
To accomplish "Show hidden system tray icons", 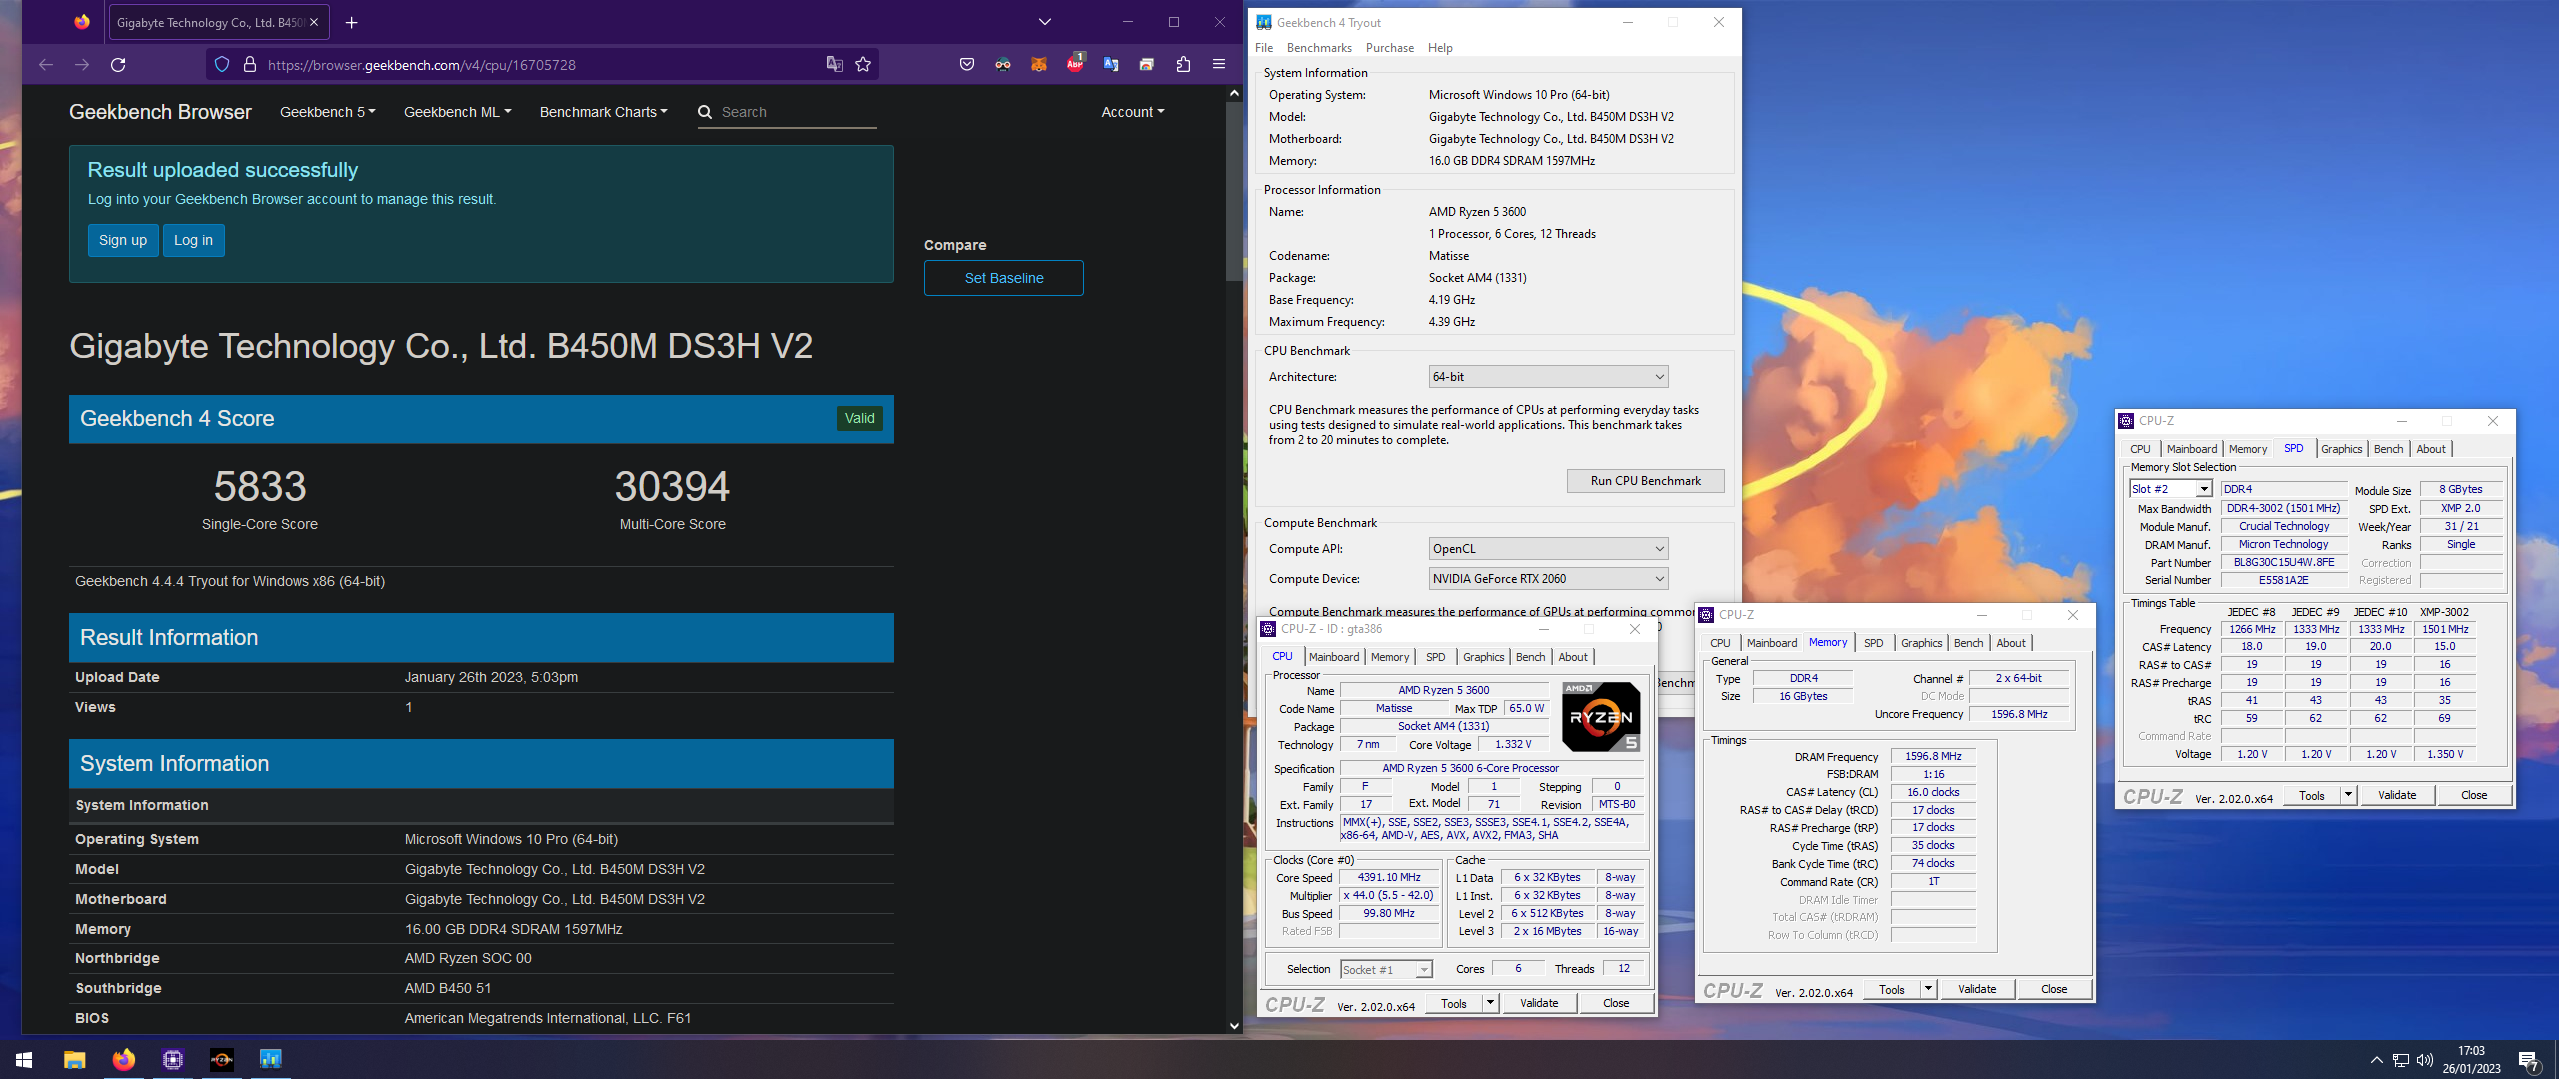I will click(2376, 1060).
